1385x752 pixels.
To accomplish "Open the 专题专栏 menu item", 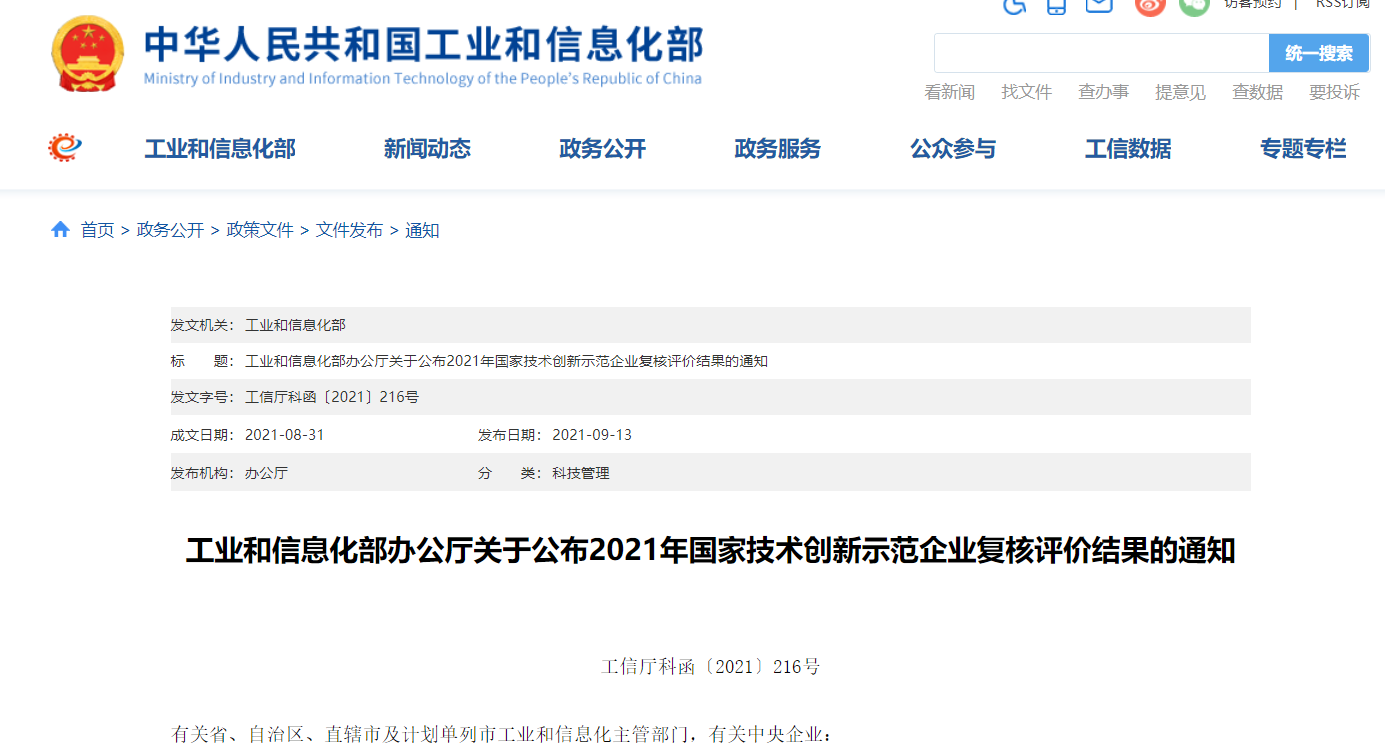I will (1303, 149).
